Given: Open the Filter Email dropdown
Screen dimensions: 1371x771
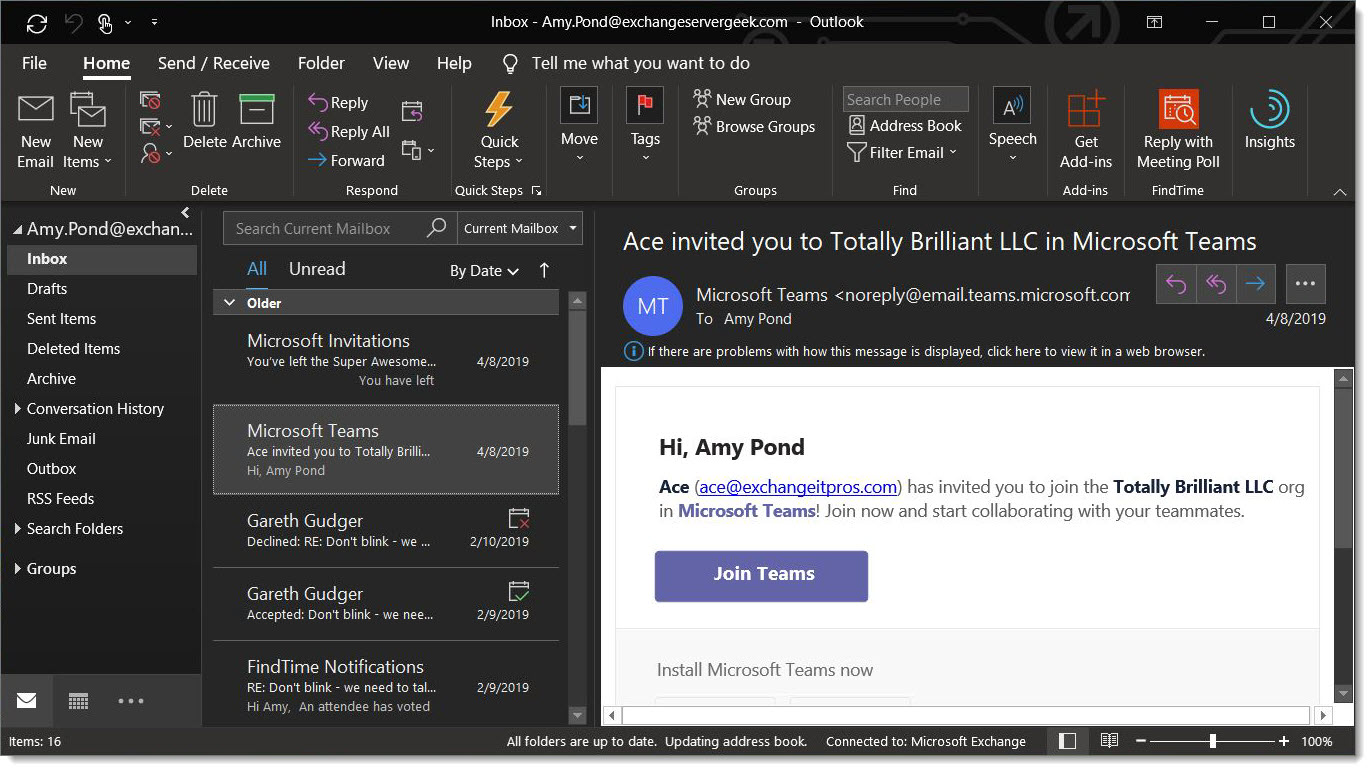Looking at the screenshot, I should tap(902, 152).
